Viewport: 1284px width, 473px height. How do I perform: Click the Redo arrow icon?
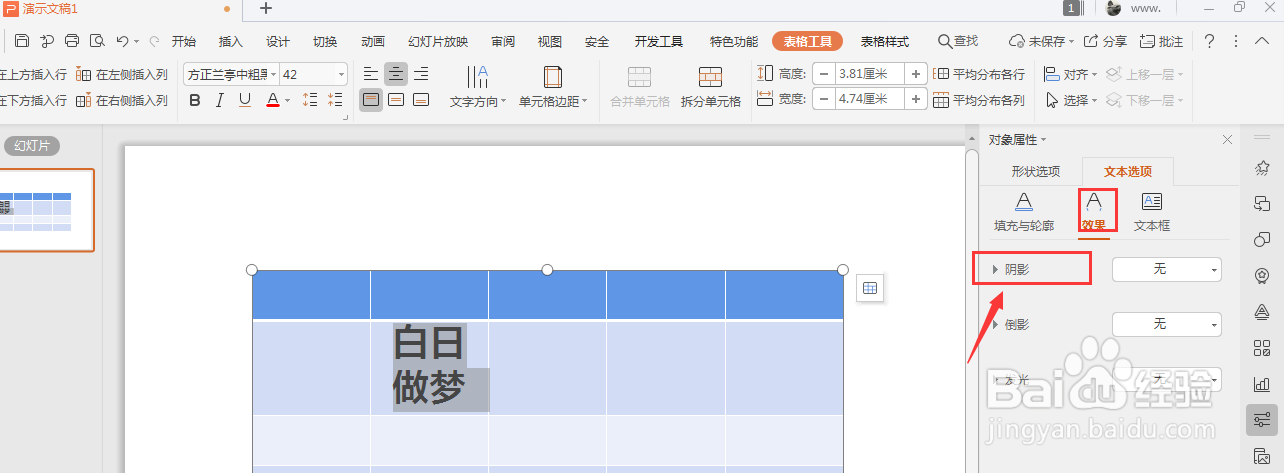coord(154,41)
